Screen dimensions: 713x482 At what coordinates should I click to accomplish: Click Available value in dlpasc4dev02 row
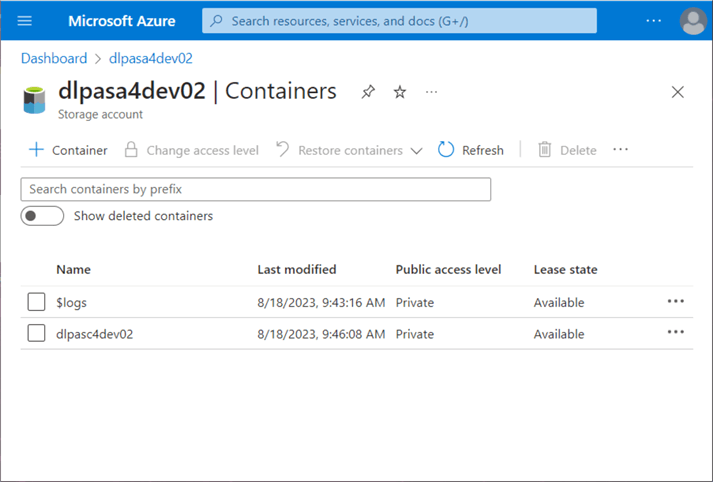pos(559,334)
